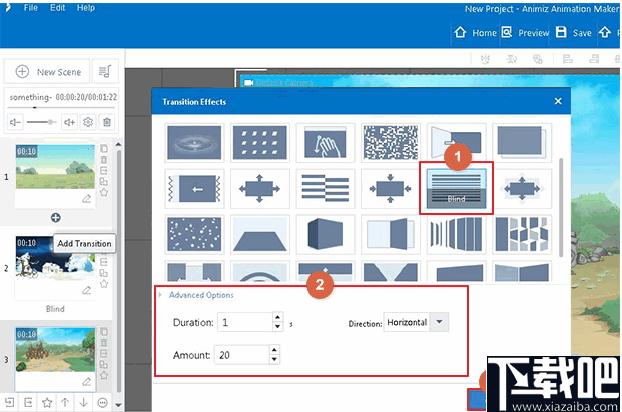Select the 3D cube transition effect
The height and width of the screenshot is (412, 622).
pos(325,234)
